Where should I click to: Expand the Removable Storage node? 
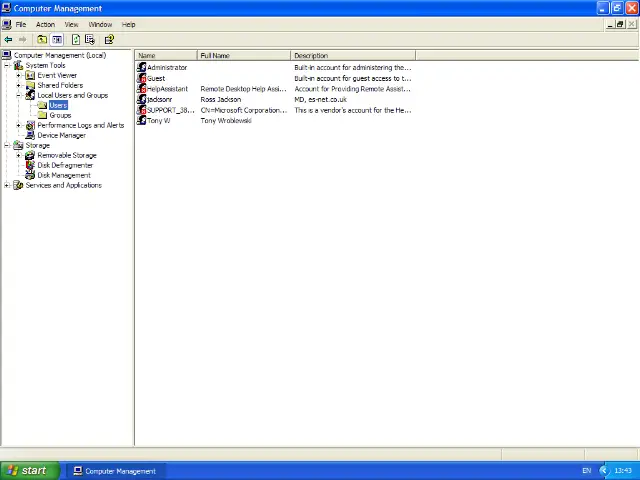[18, 155]
